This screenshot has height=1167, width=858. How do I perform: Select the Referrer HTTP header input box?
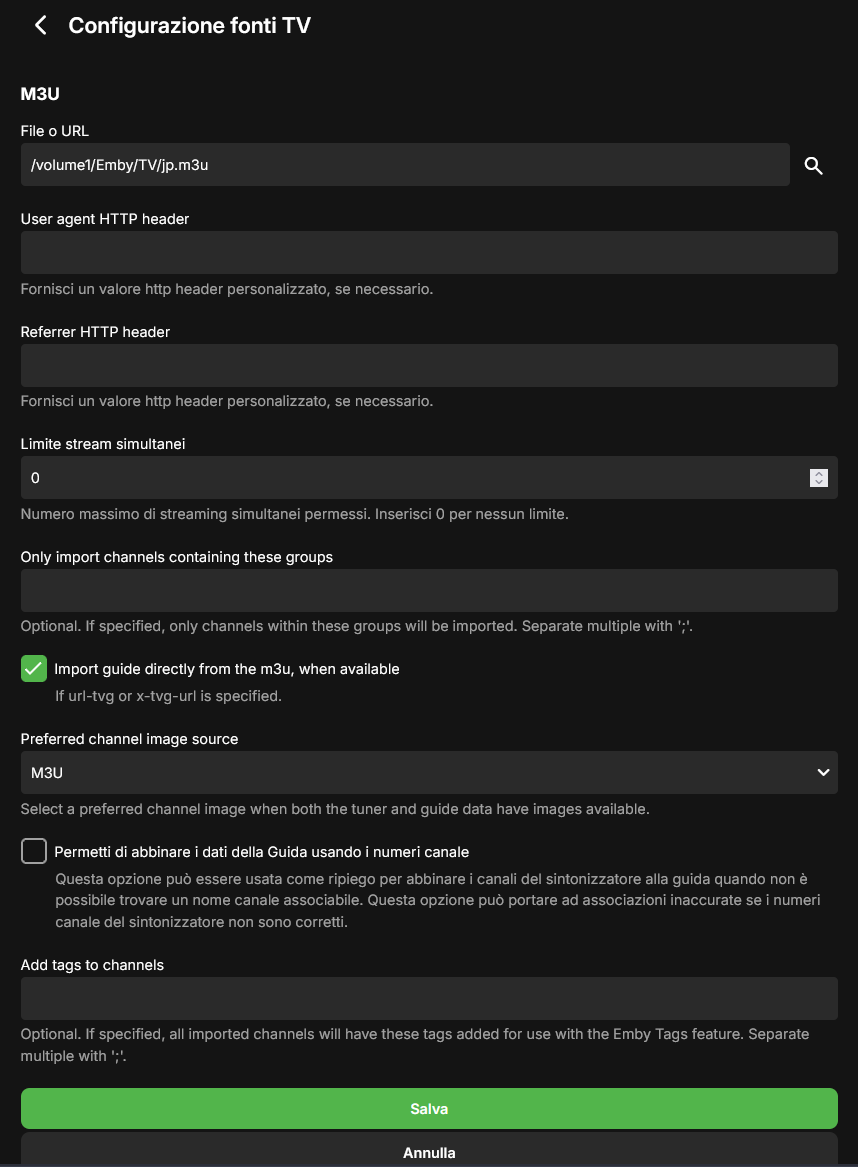(x=429, y=365)
